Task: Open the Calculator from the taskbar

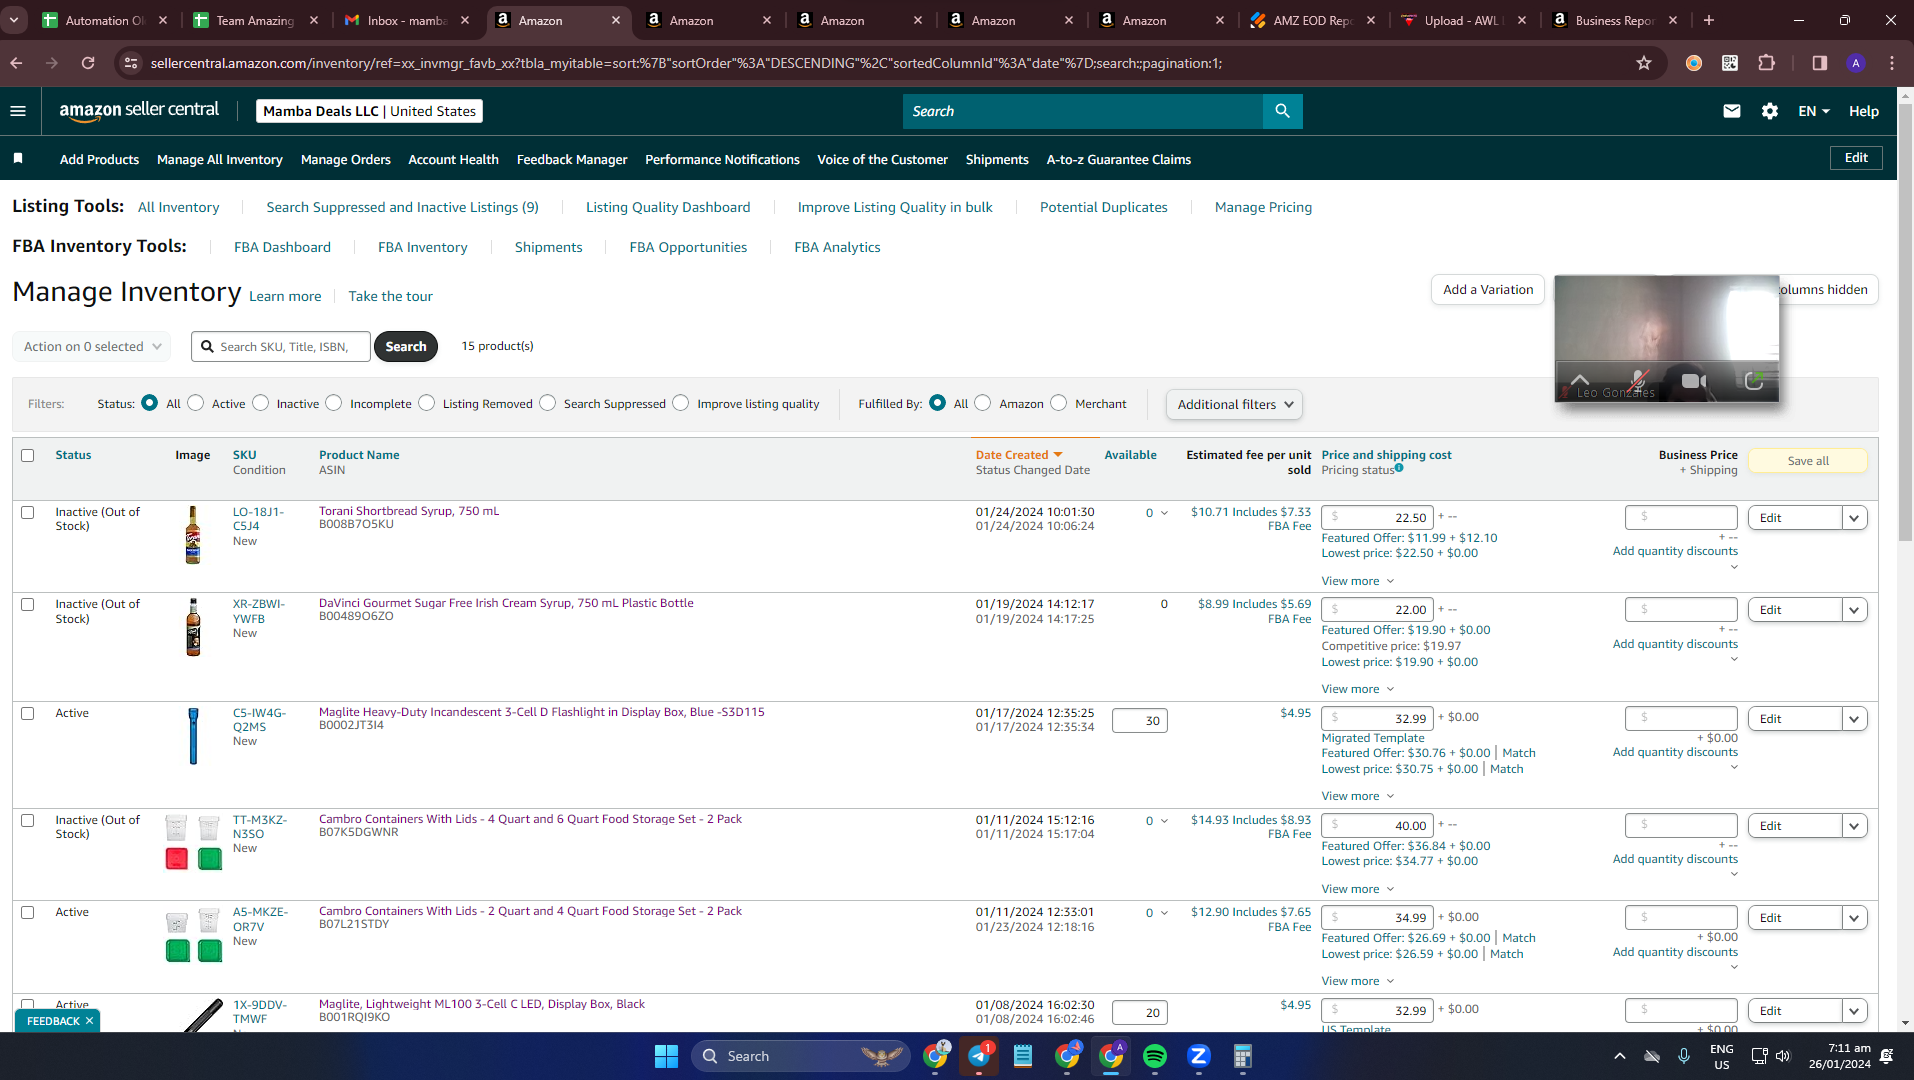Action: point(1242,1056)
